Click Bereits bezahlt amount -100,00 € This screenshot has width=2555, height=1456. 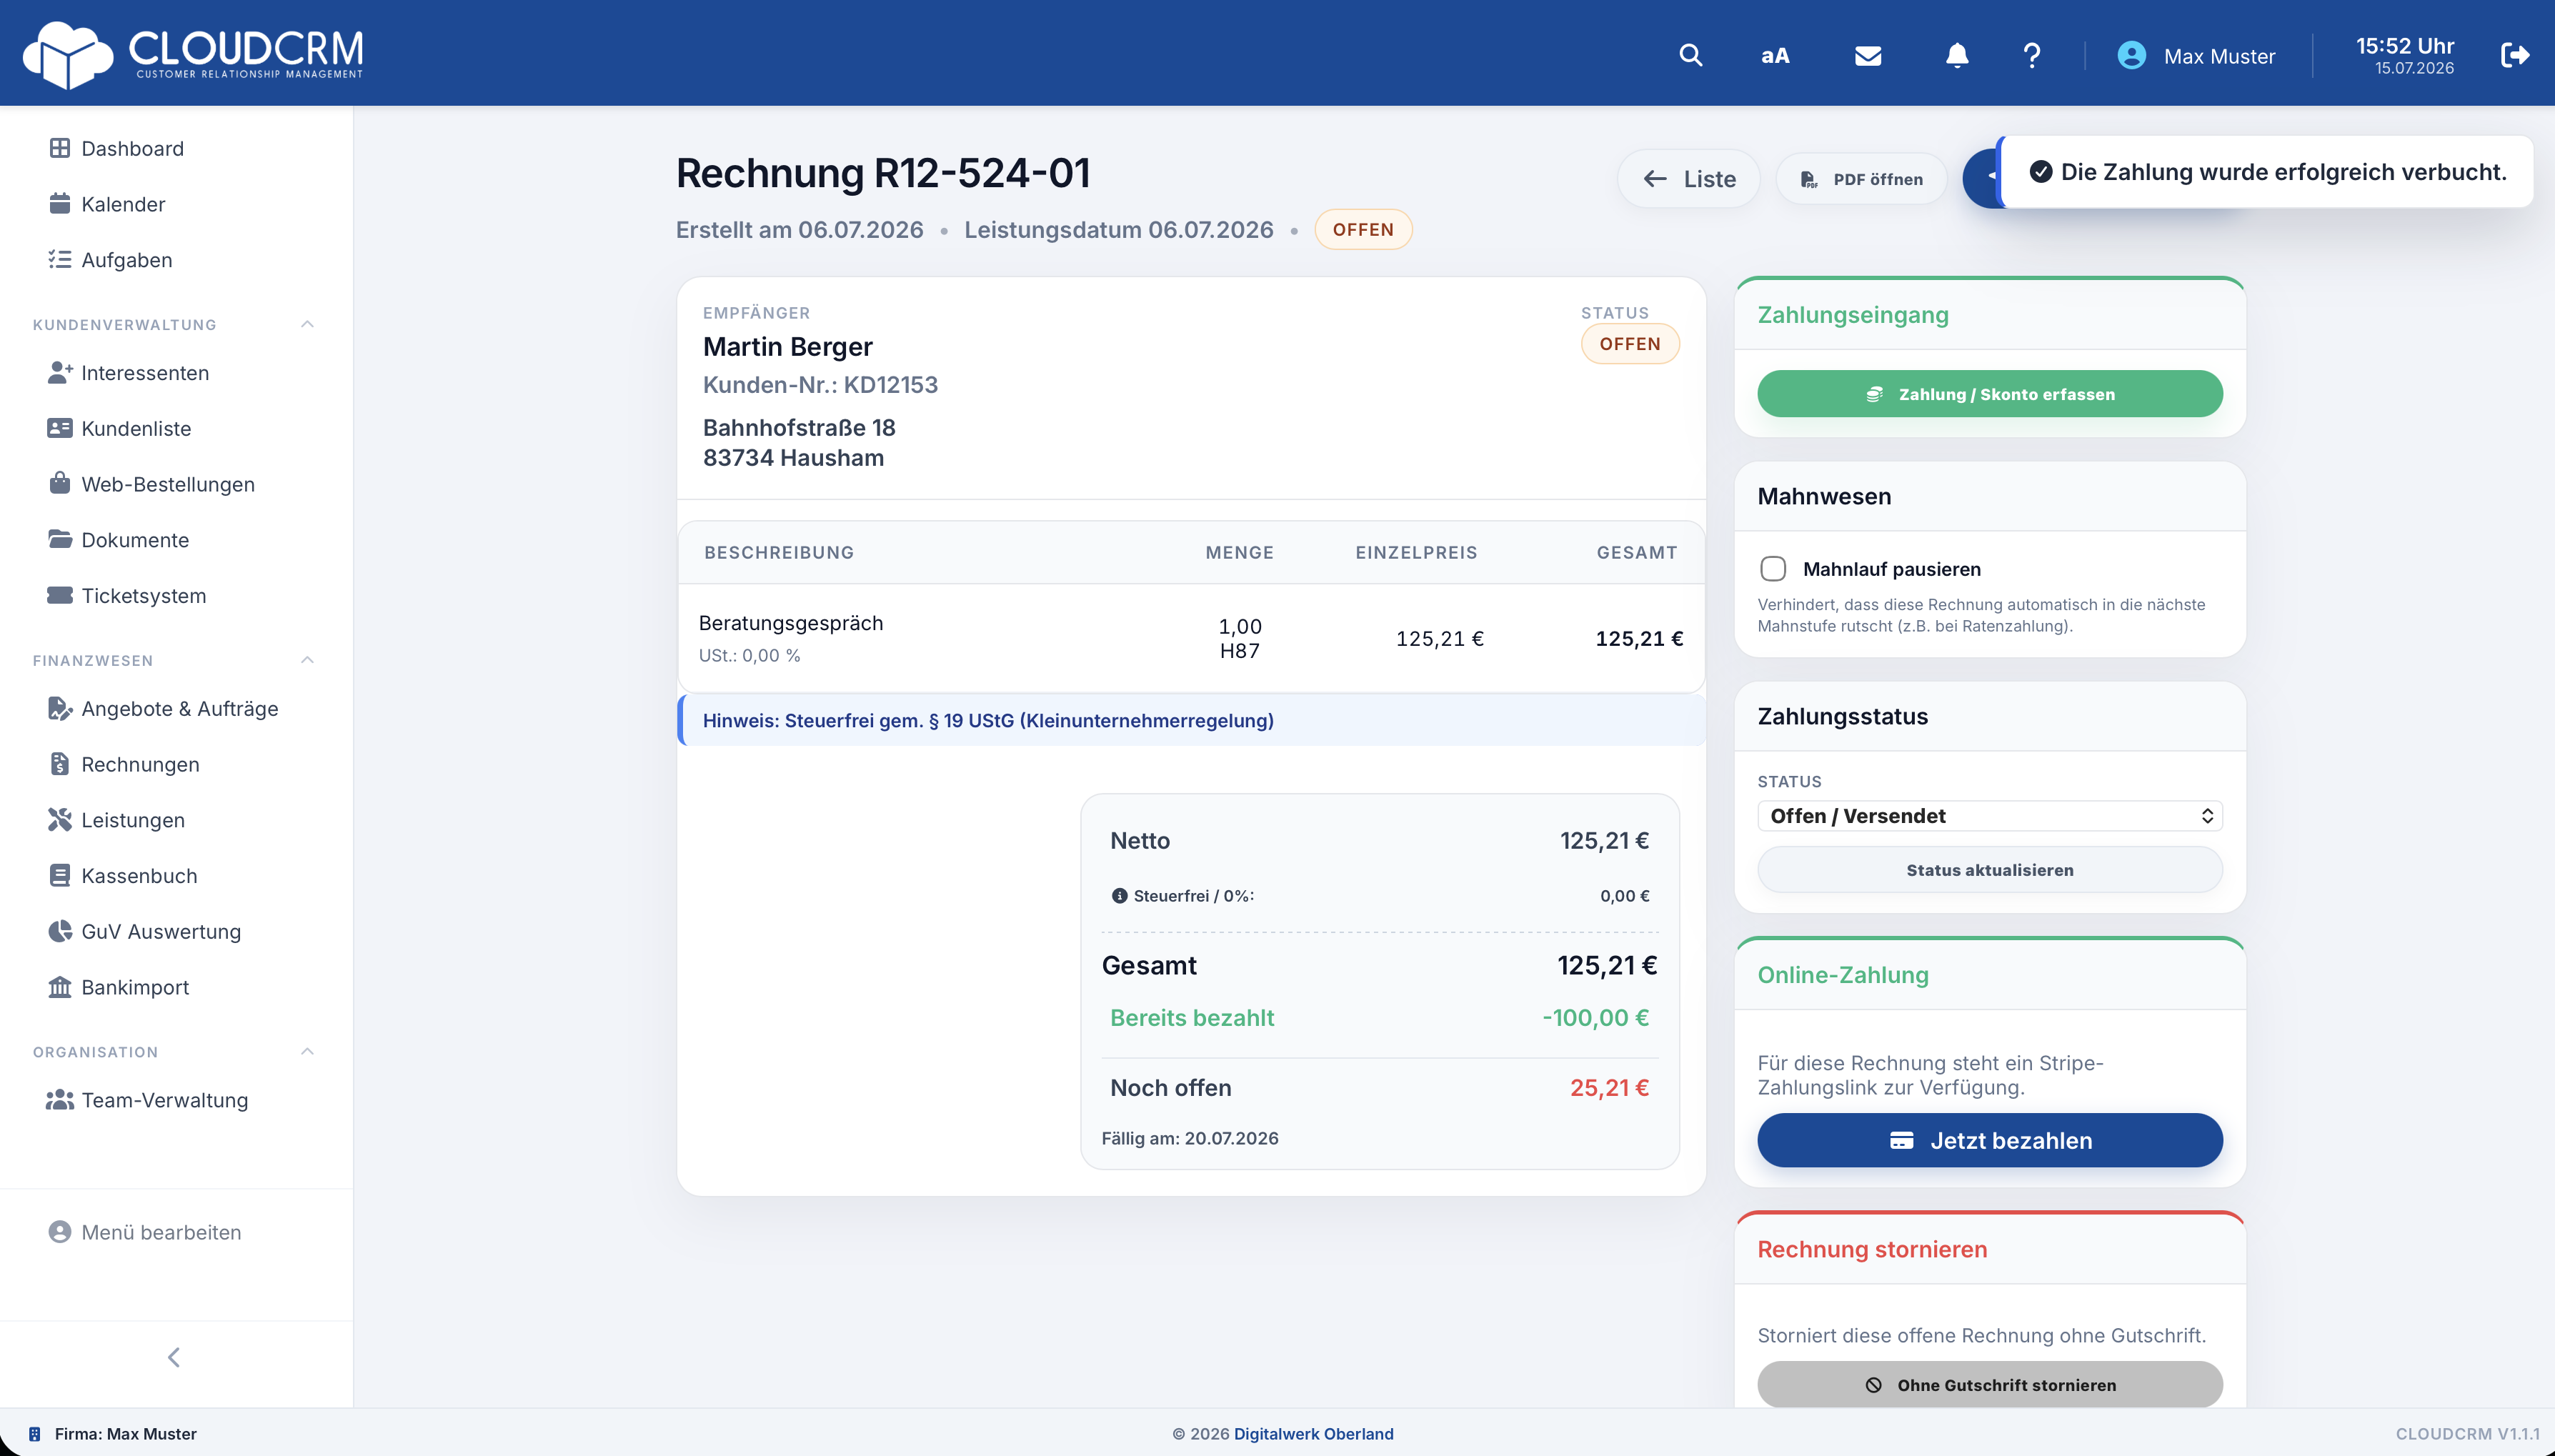[x=1595, y=1018]
